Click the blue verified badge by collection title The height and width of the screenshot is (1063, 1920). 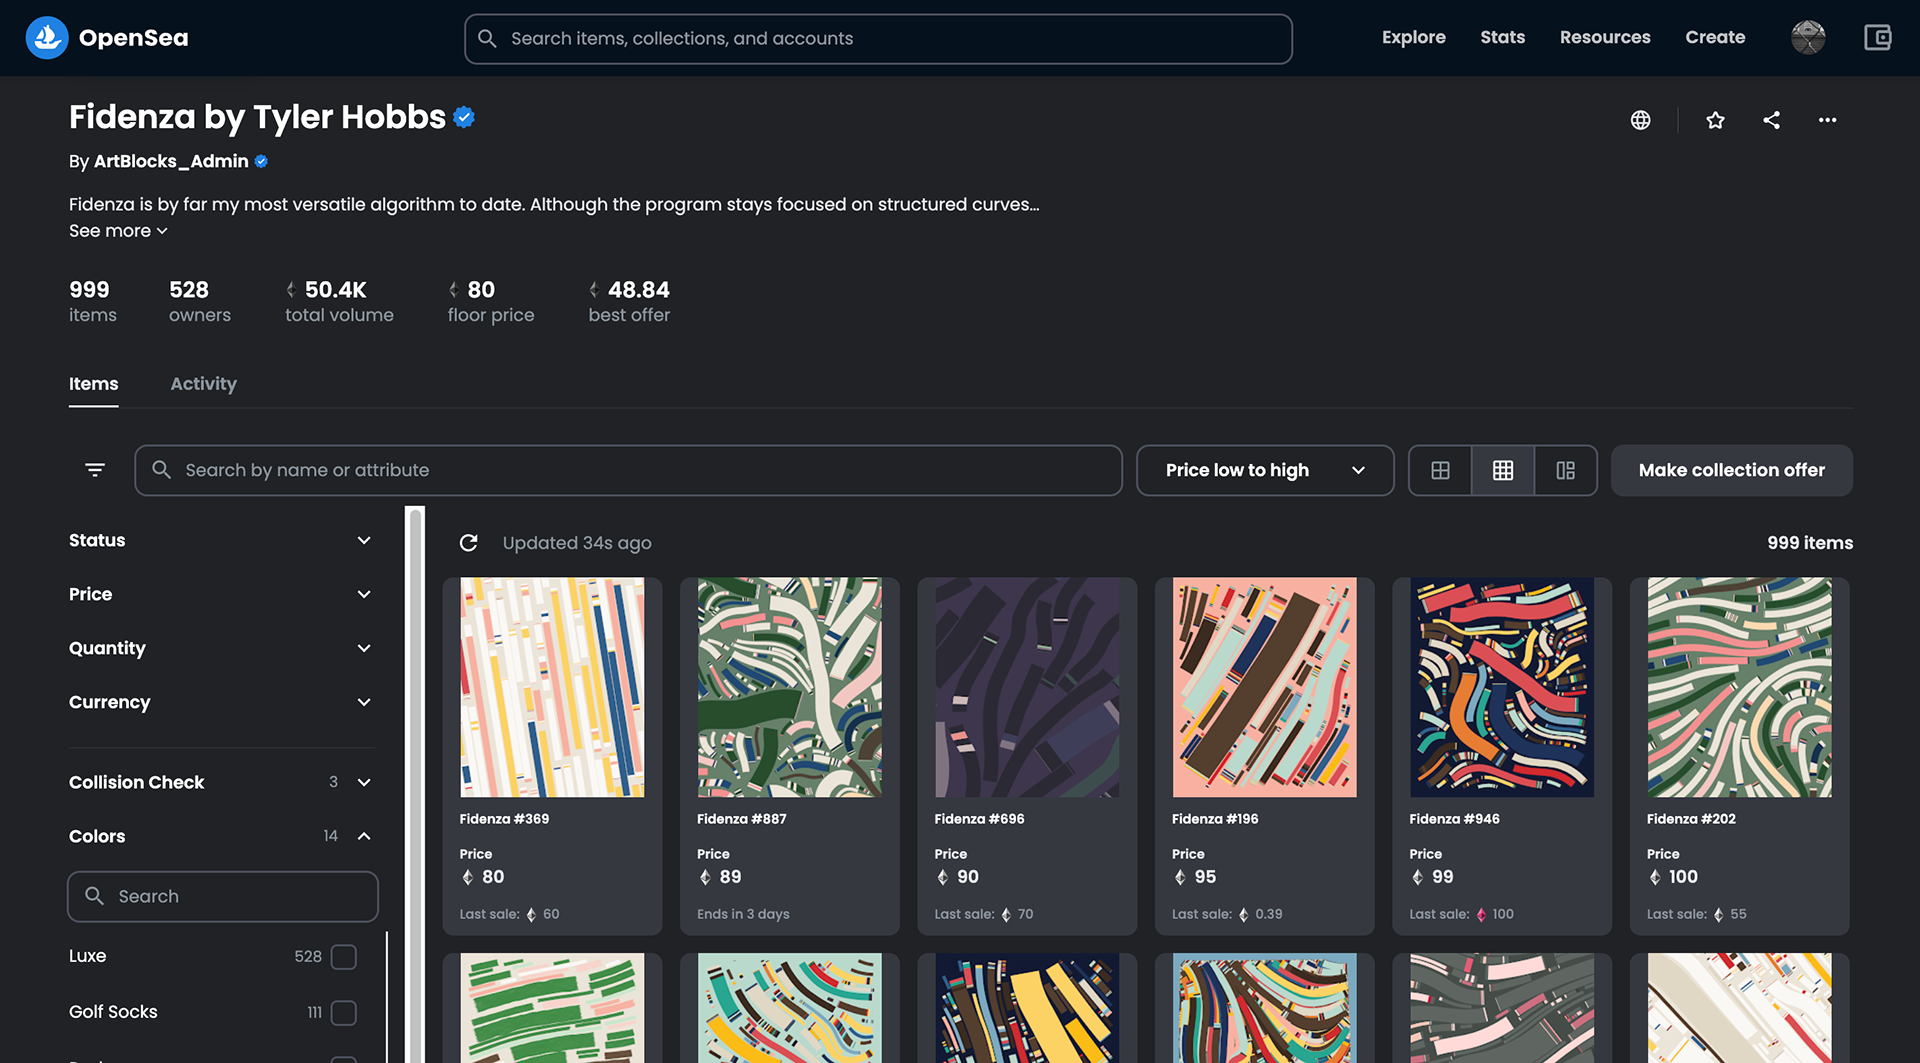pyautogui.click(x=464, y=117)
